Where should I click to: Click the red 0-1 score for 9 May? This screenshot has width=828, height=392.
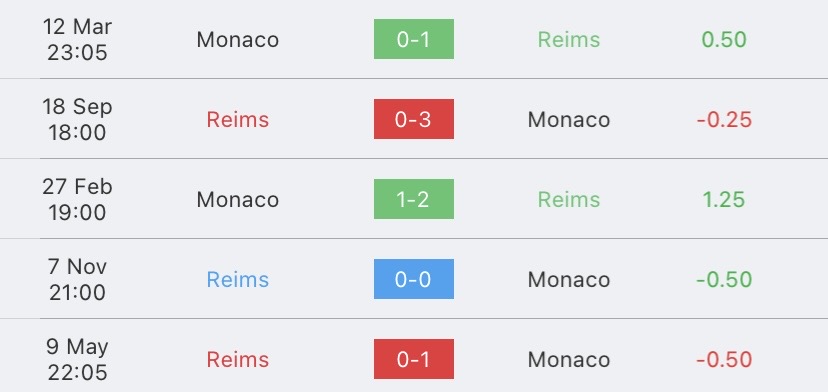click(x=413, y=359)
